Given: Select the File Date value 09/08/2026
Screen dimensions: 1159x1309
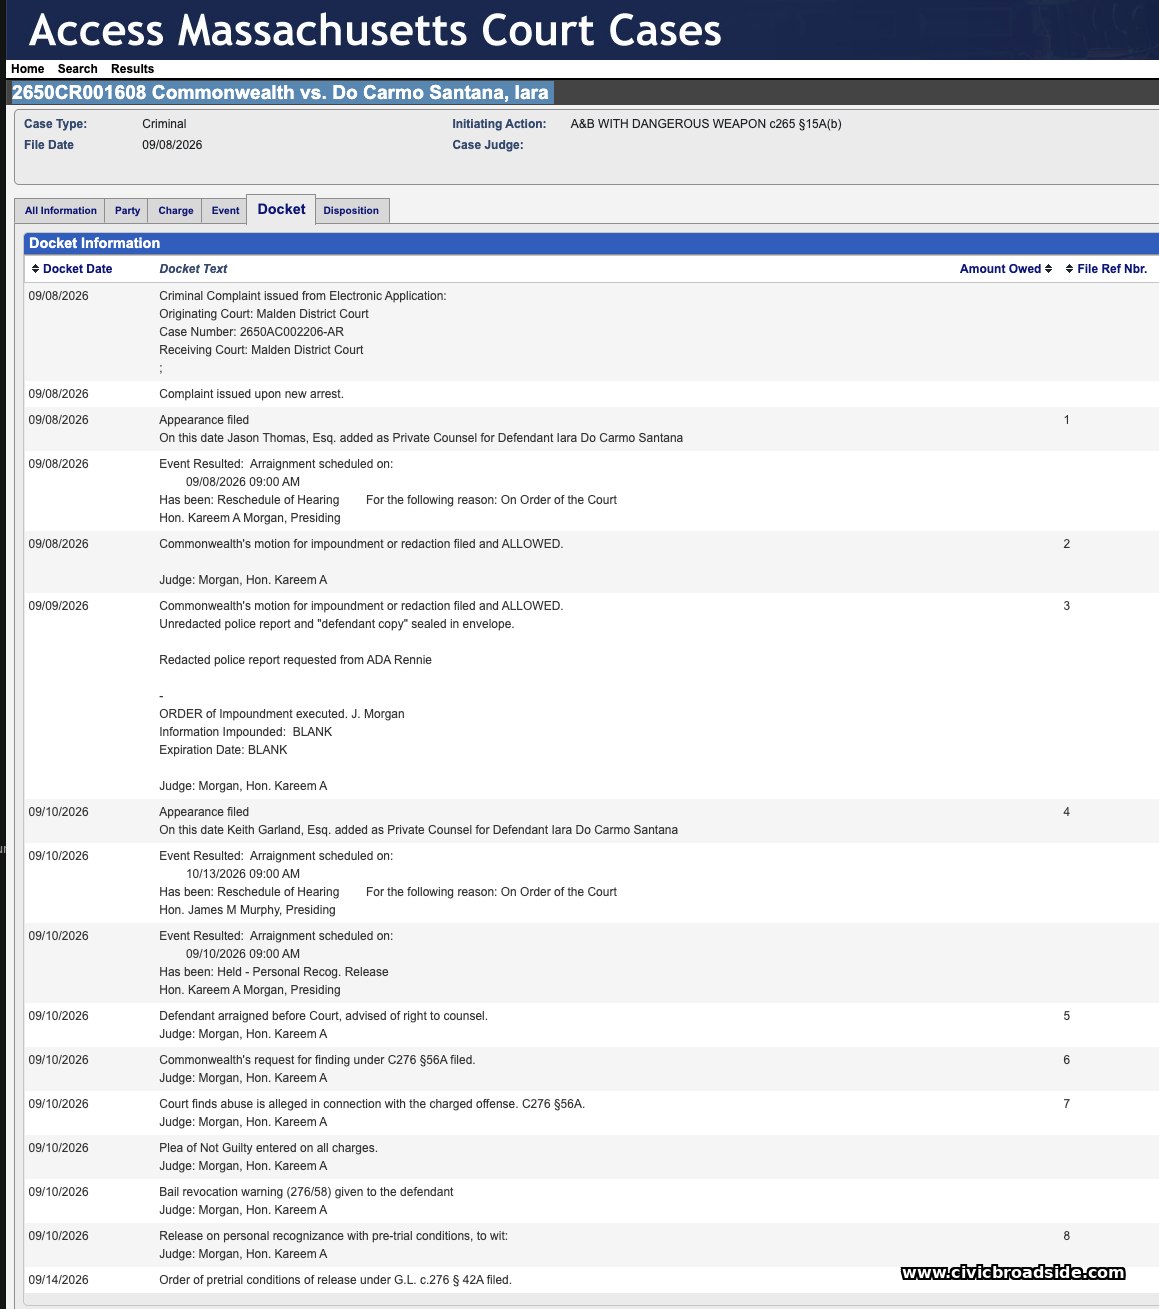Looking at the screenshot, I should click(172, 145).
